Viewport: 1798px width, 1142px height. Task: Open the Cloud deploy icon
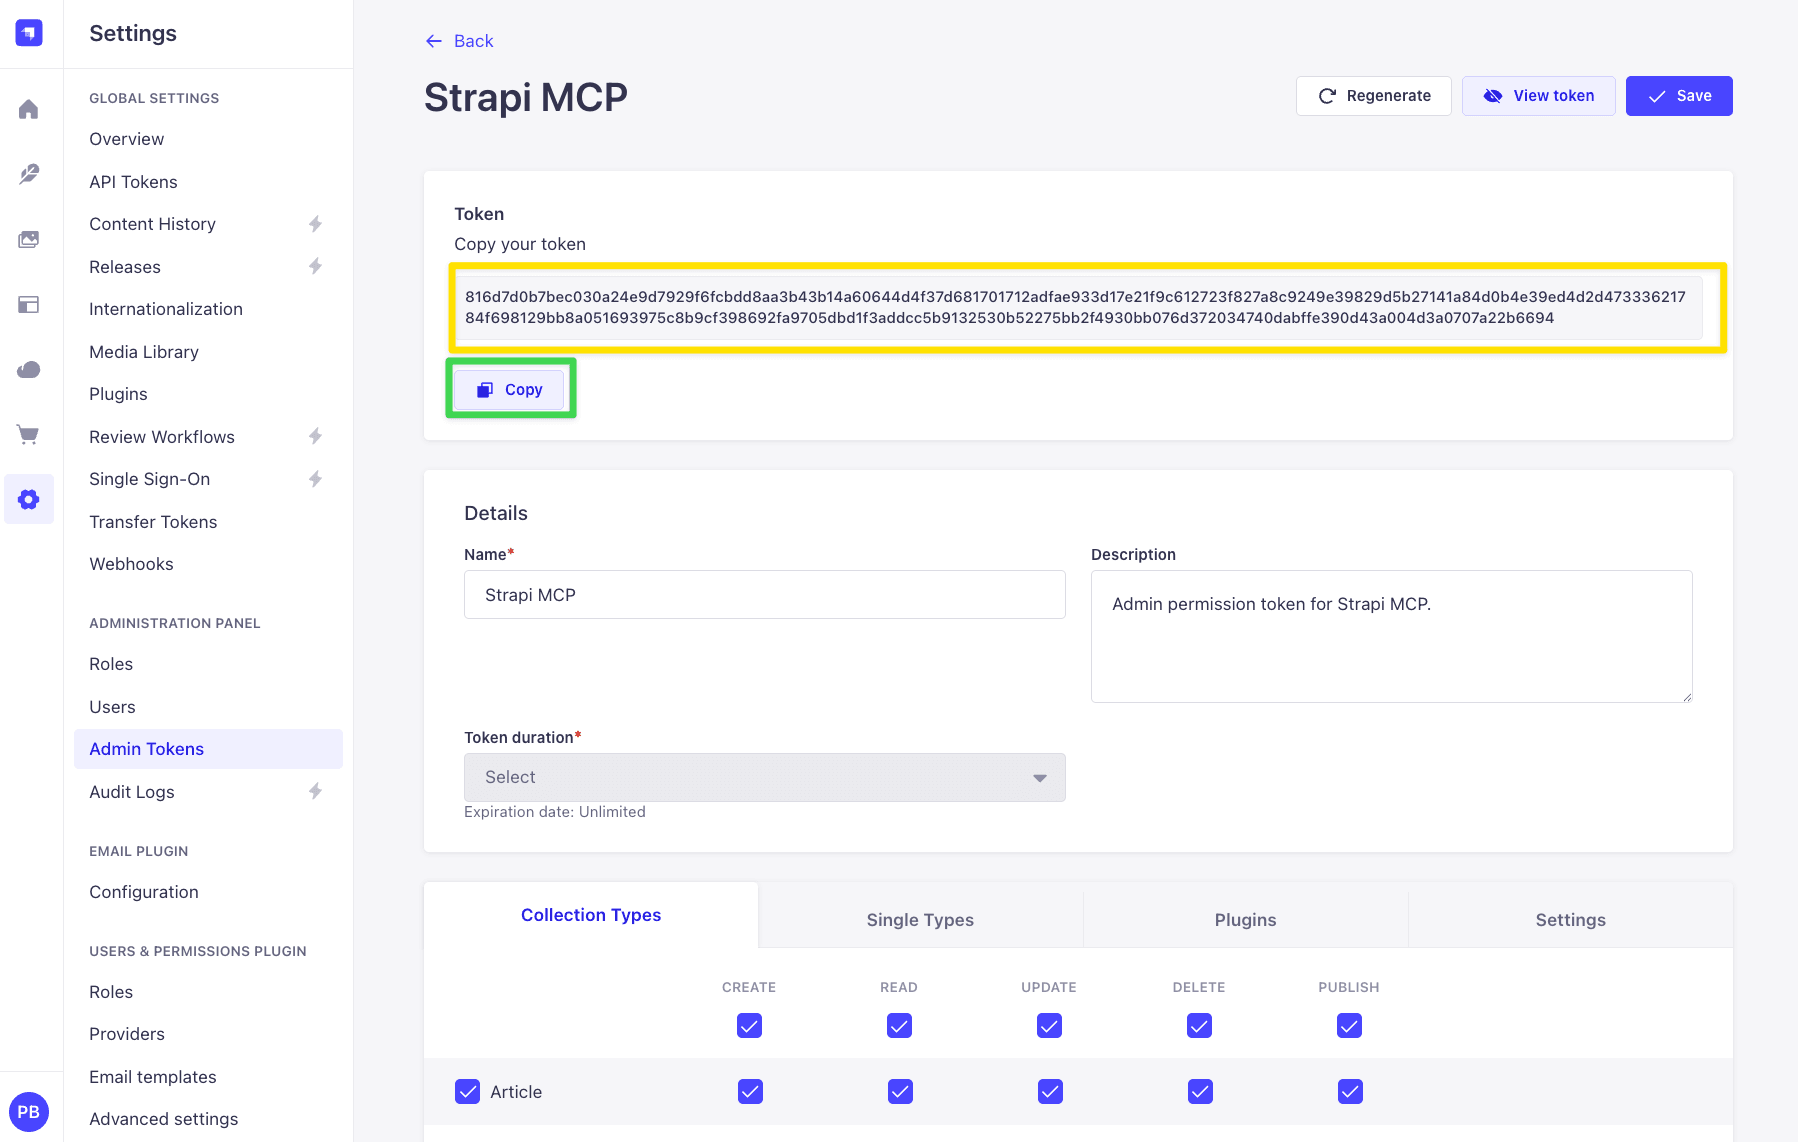click(x=29, y=370)
